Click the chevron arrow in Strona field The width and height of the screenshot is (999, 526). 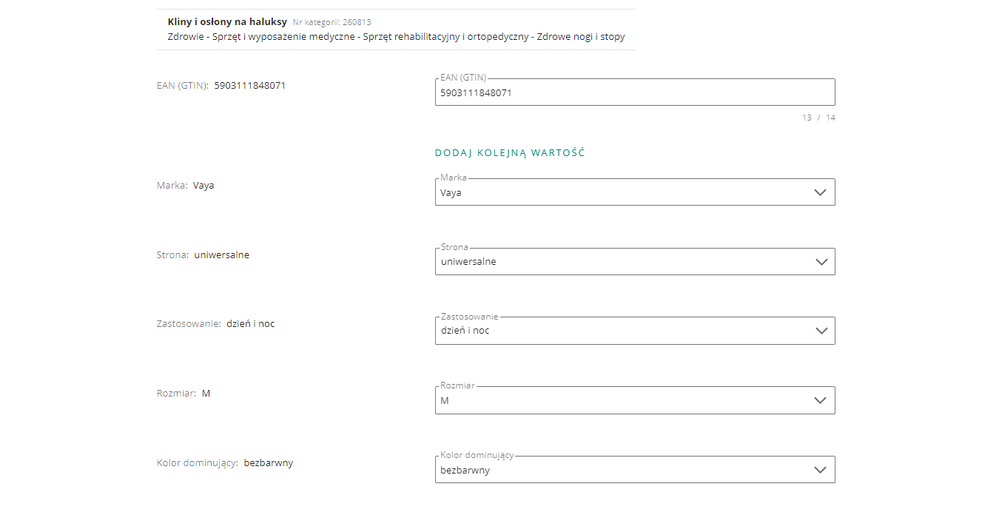tap(821, 262)
